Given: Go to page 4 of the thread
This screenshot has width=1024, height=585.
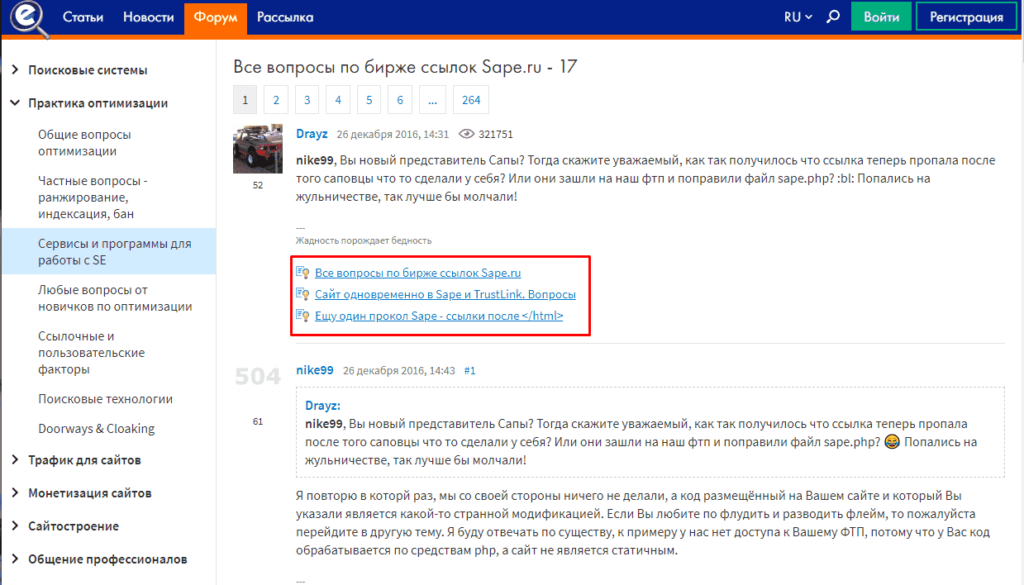Looking at the screenshot, I should [338, 100].
